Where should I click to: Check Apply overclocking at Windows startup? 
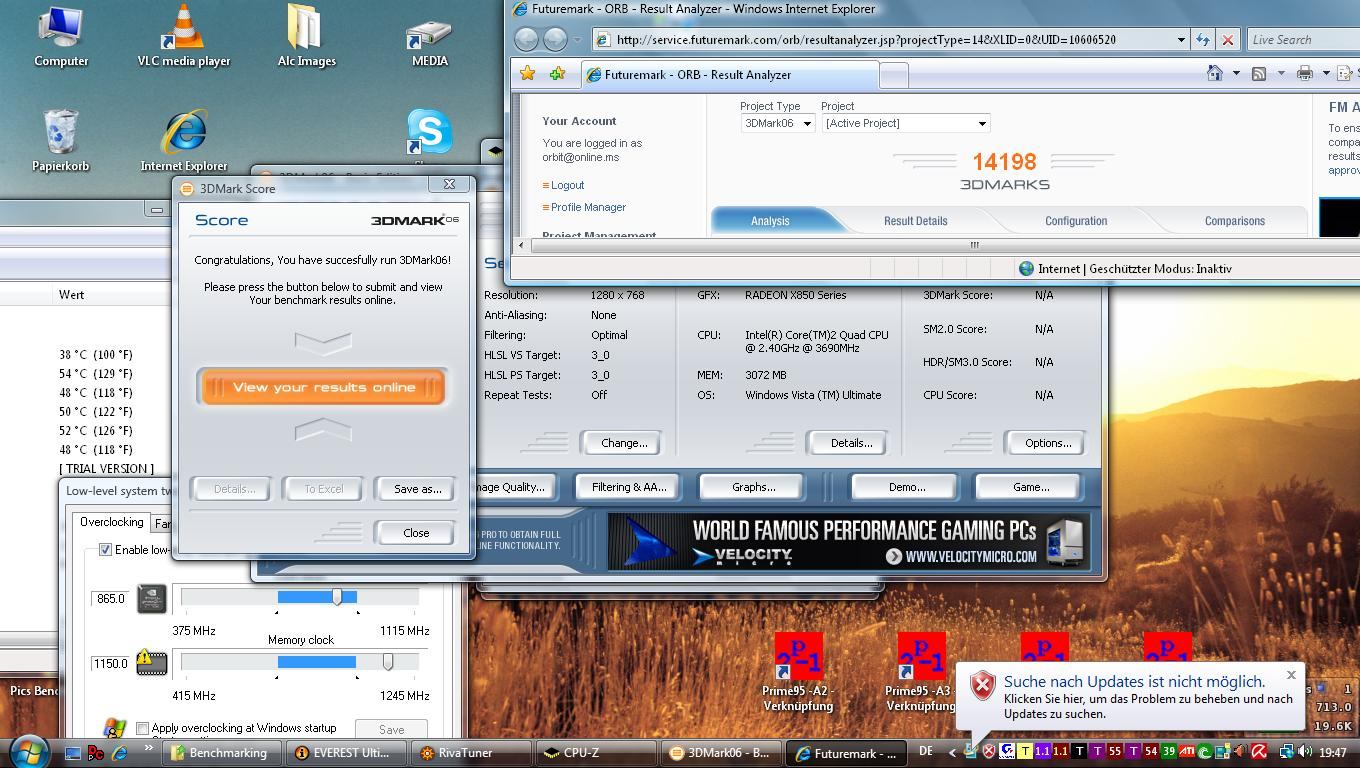pyautogui.click(x=142, y=728)
